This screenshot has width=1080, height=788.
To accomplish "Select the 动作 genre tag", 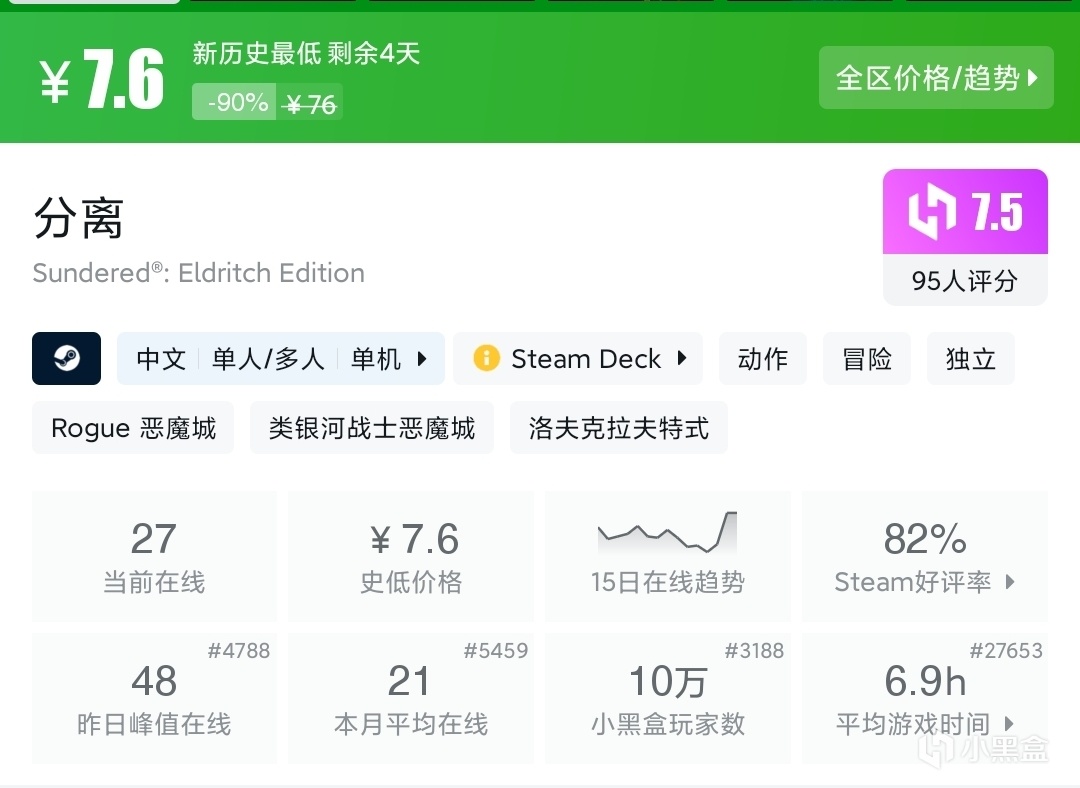I will tap(762, 359).
